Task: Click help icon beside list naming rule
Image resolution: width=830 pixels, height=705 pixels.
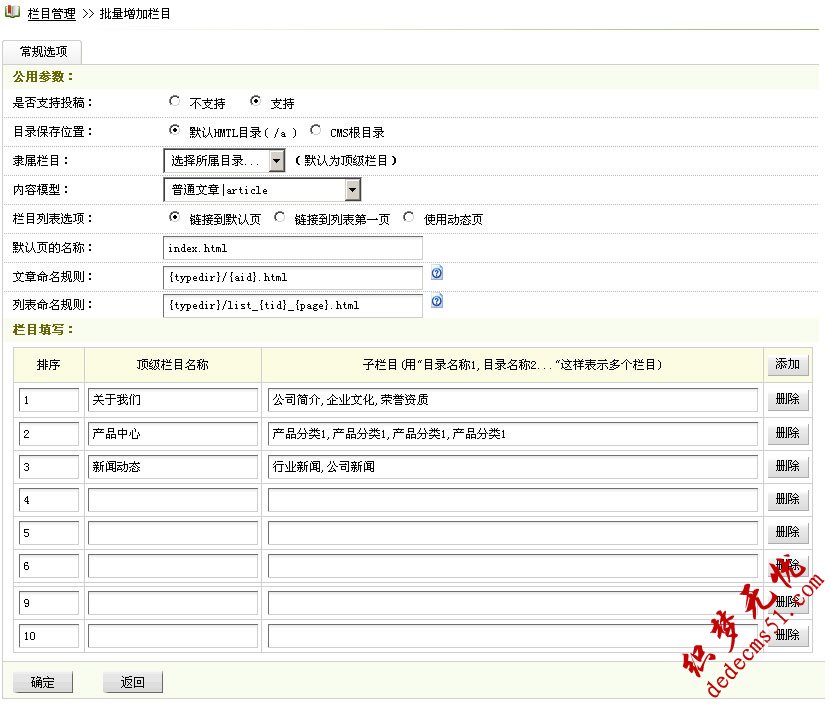Action: (x=437, y=301)
